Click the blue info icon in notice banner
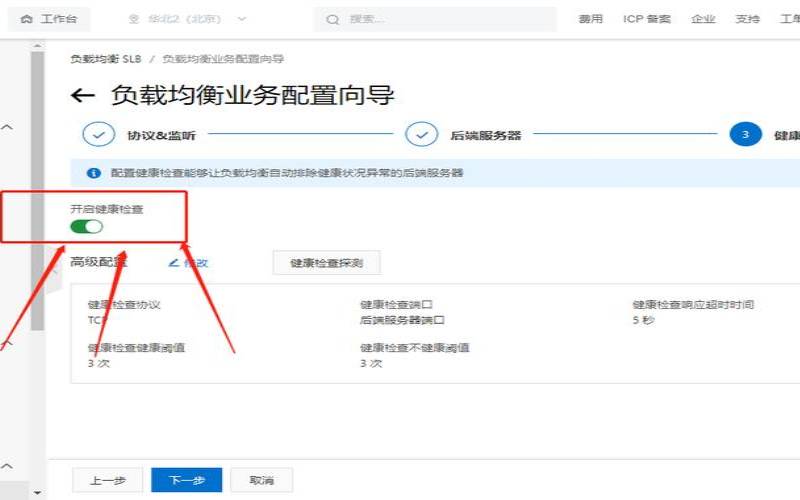 (x=94, y=173)
